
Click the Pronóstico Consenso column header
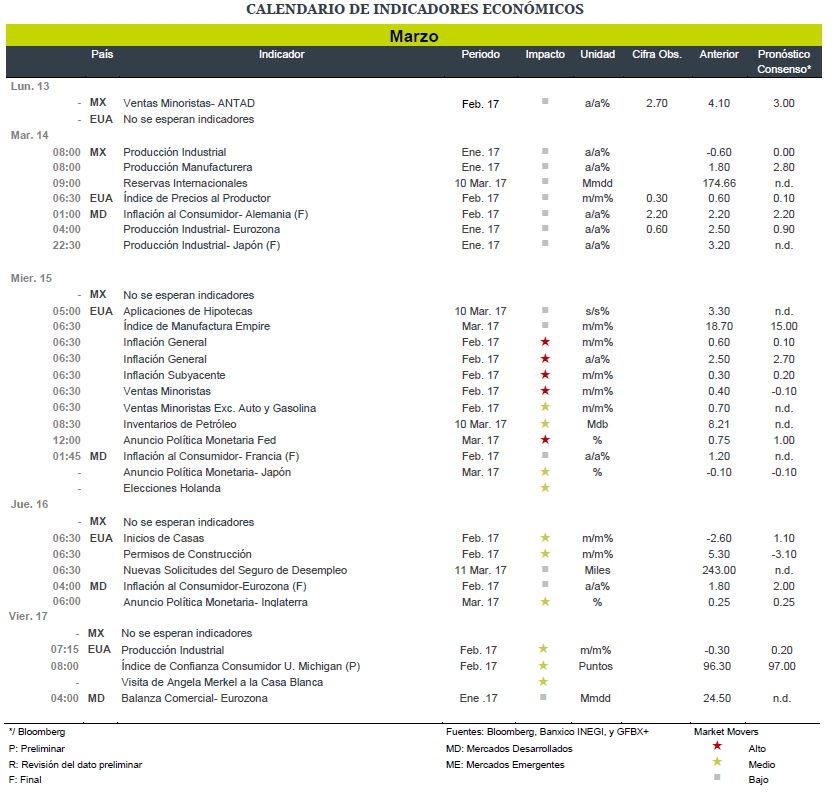(x=784, y=61)
